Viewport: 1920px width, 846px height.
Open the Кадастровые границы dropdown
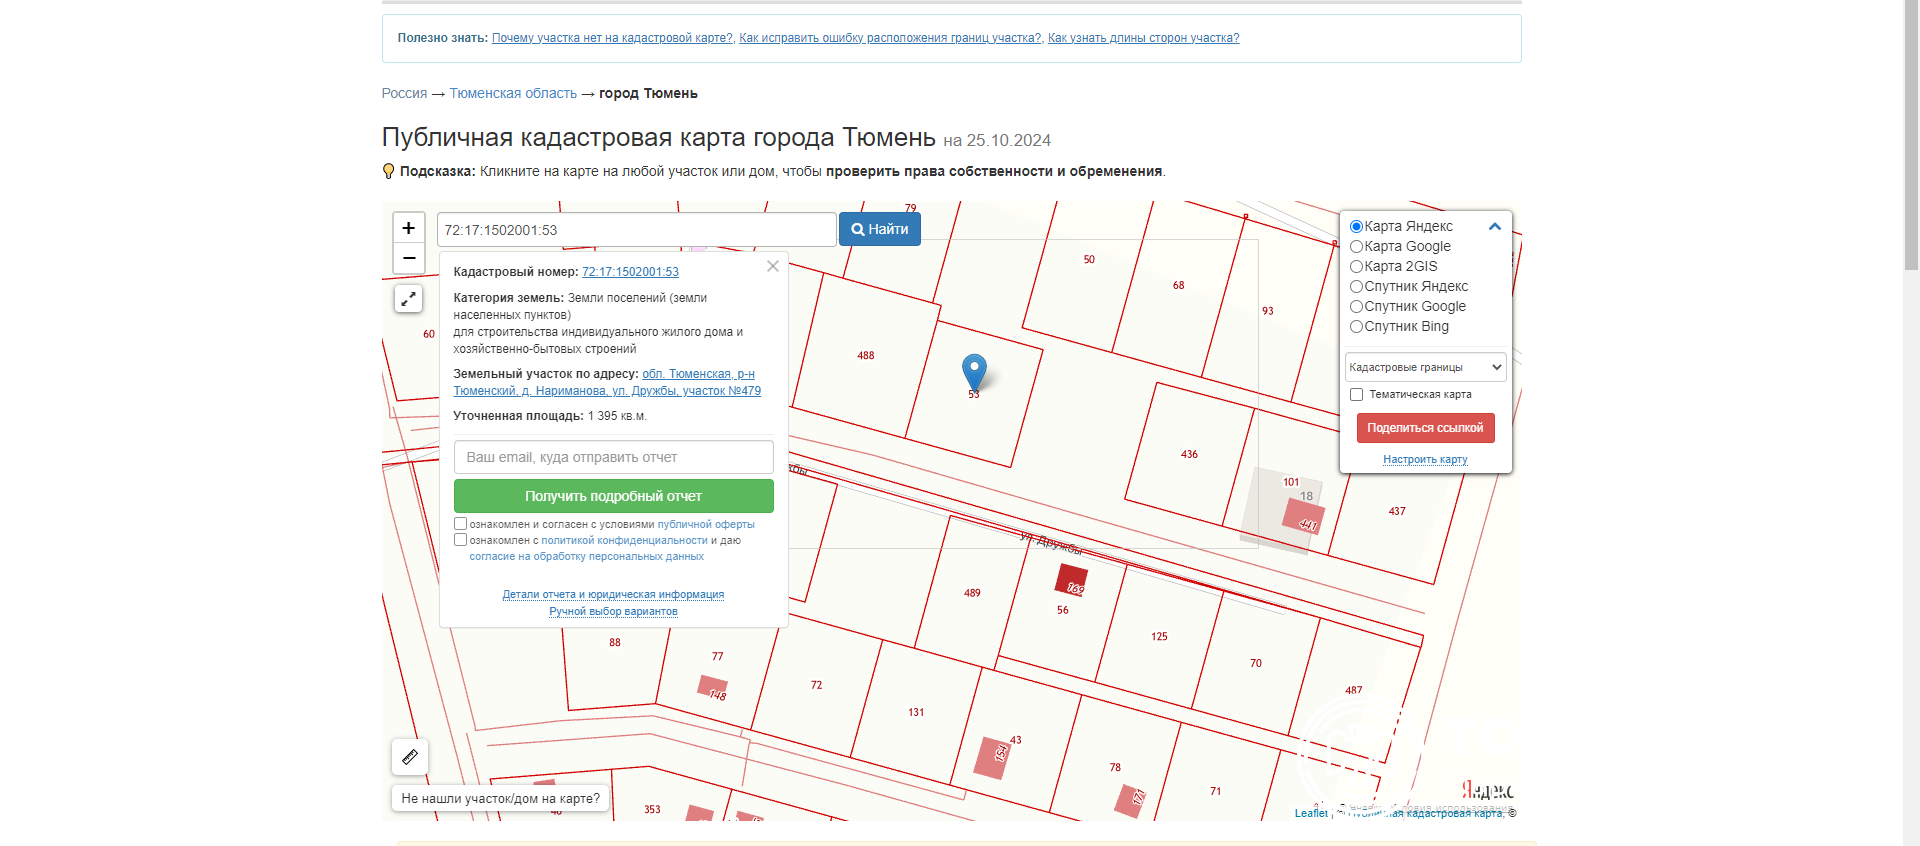(1425, 367)
